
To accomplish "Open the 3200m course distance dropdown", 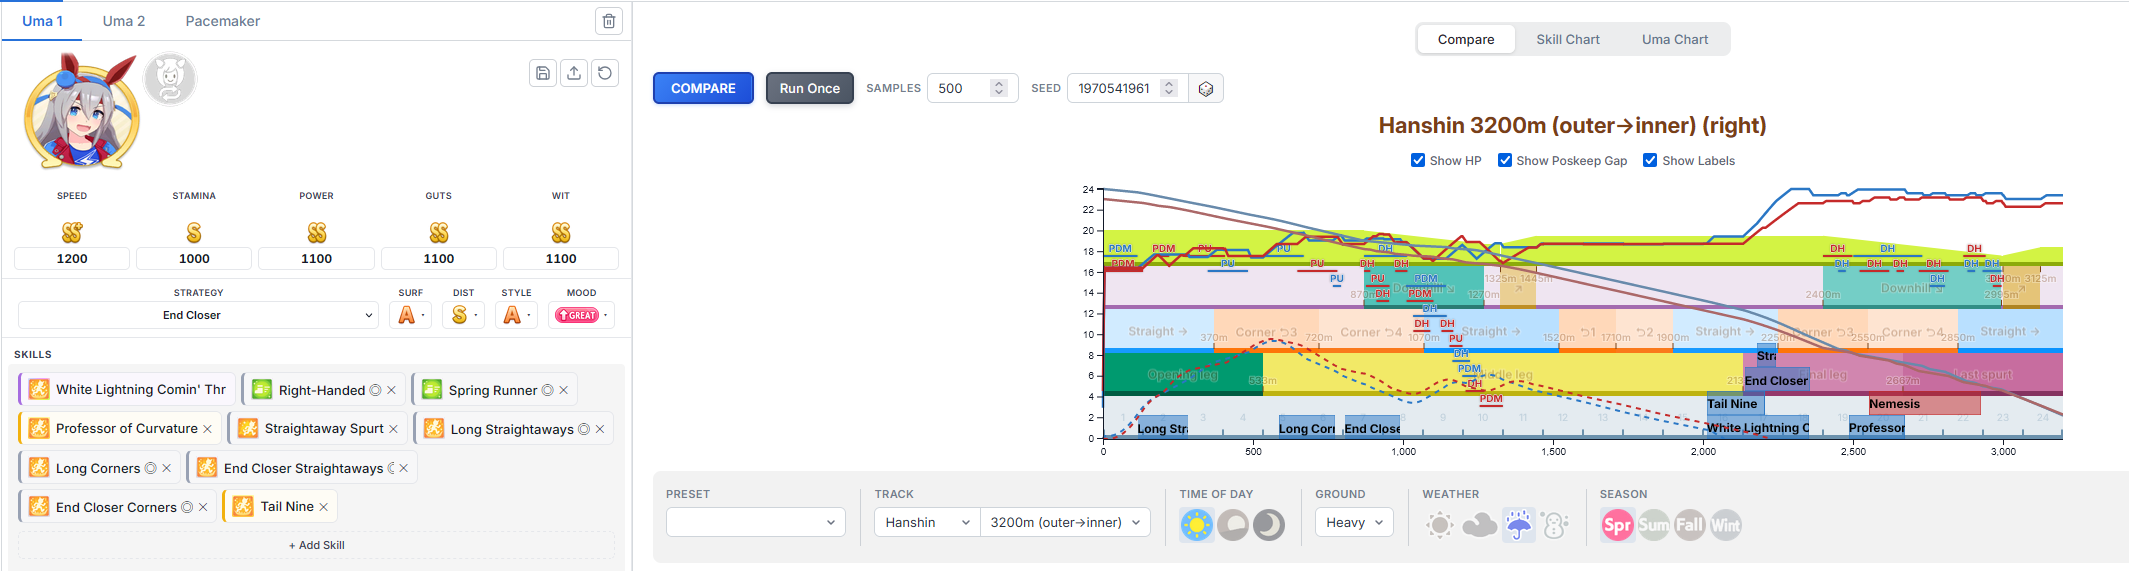I will (1065, 522).
